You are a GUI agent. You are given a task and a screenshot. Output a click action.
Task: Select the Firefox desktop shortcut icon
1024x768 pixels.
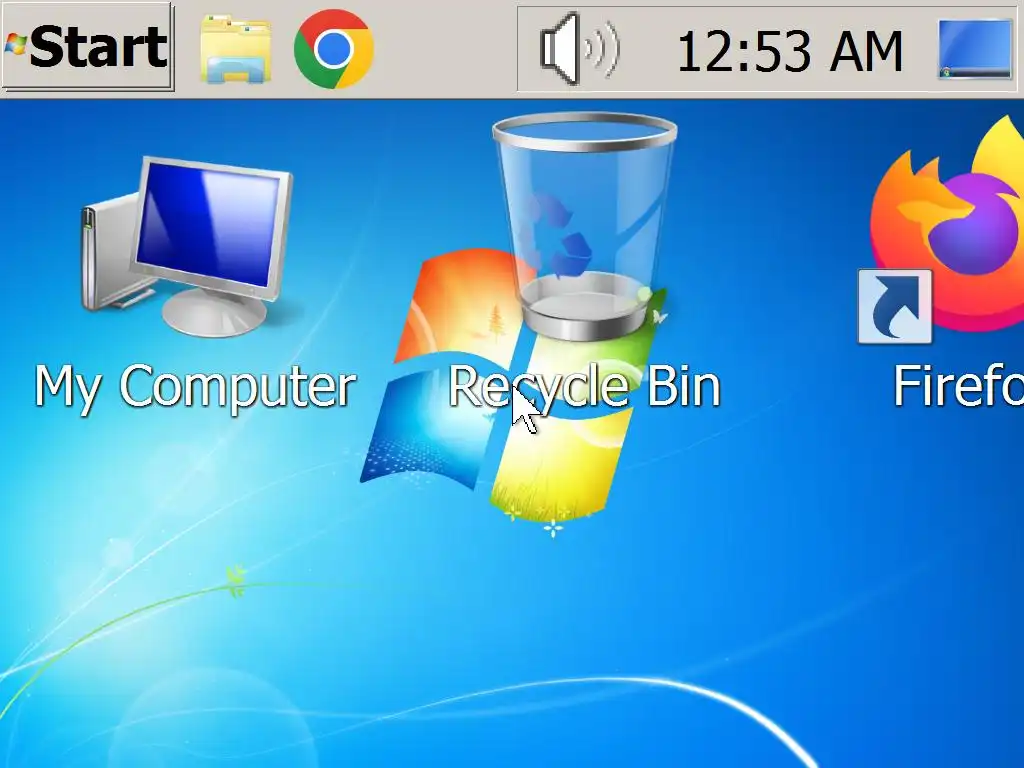(941, 230)
